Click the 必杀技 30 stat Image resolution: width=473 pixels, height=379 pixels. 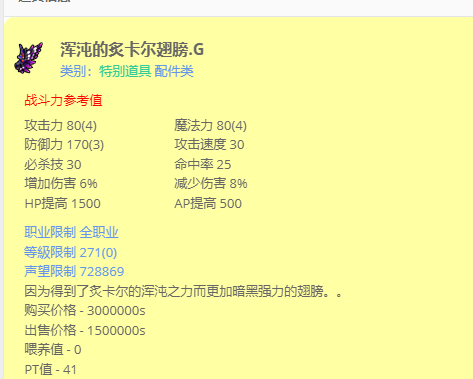(x=53, y=164)
